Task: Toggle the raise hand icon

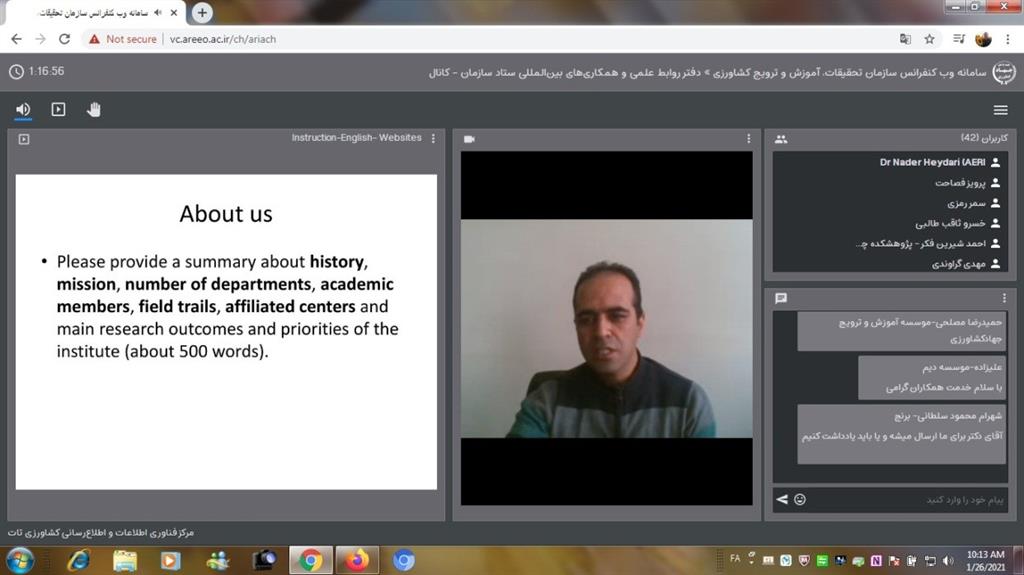Action: [x=94, y=109]
